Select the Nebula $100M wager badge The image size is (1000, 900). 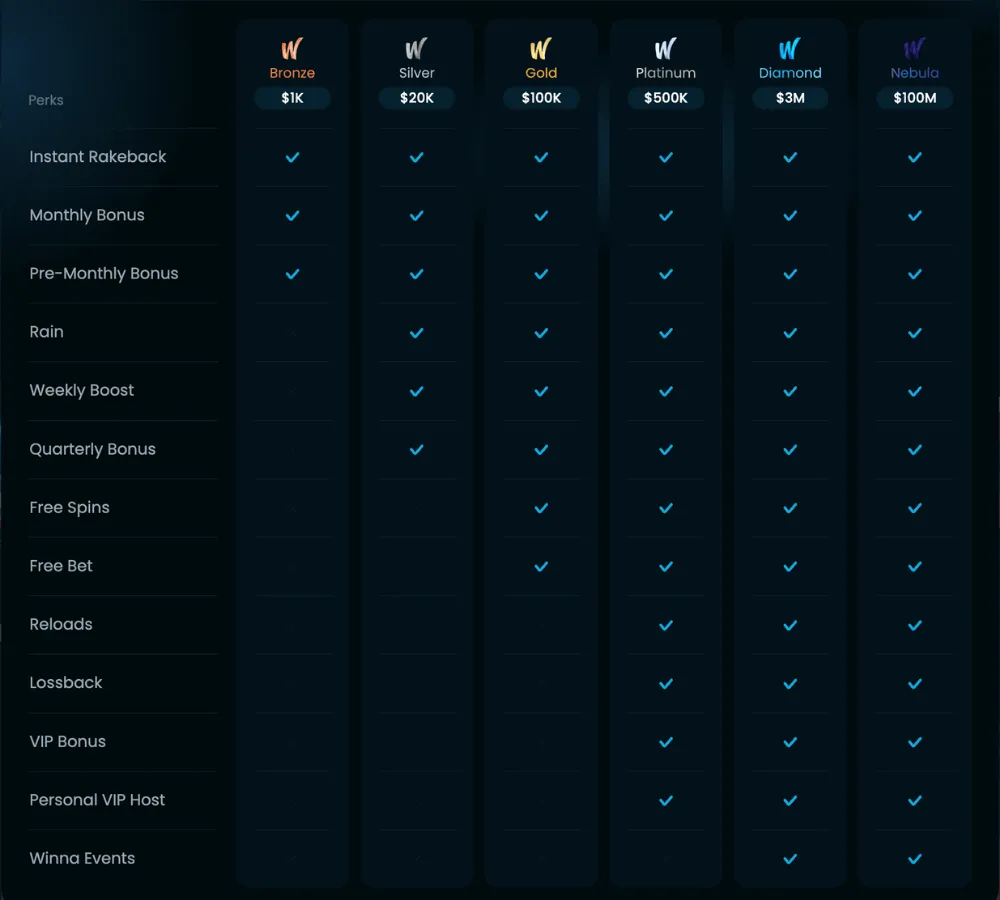(914, 98)
